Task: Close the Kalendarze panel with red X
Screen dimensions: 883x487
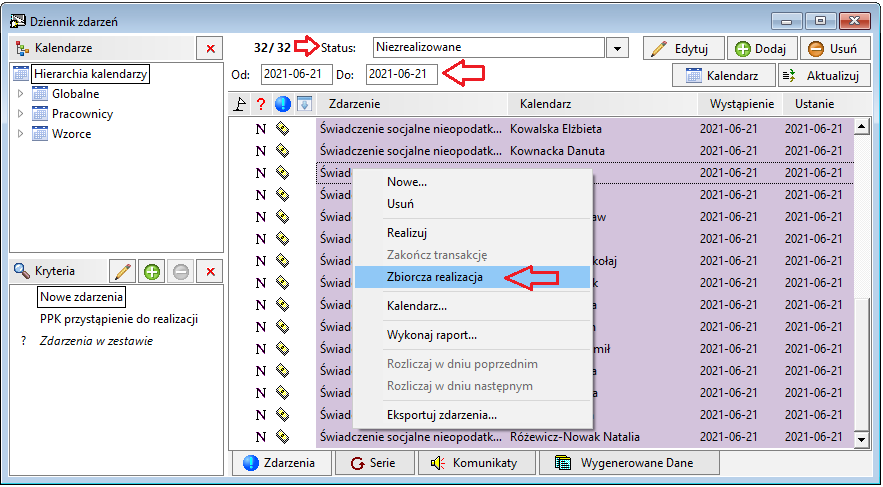Action: coord(210,48)
